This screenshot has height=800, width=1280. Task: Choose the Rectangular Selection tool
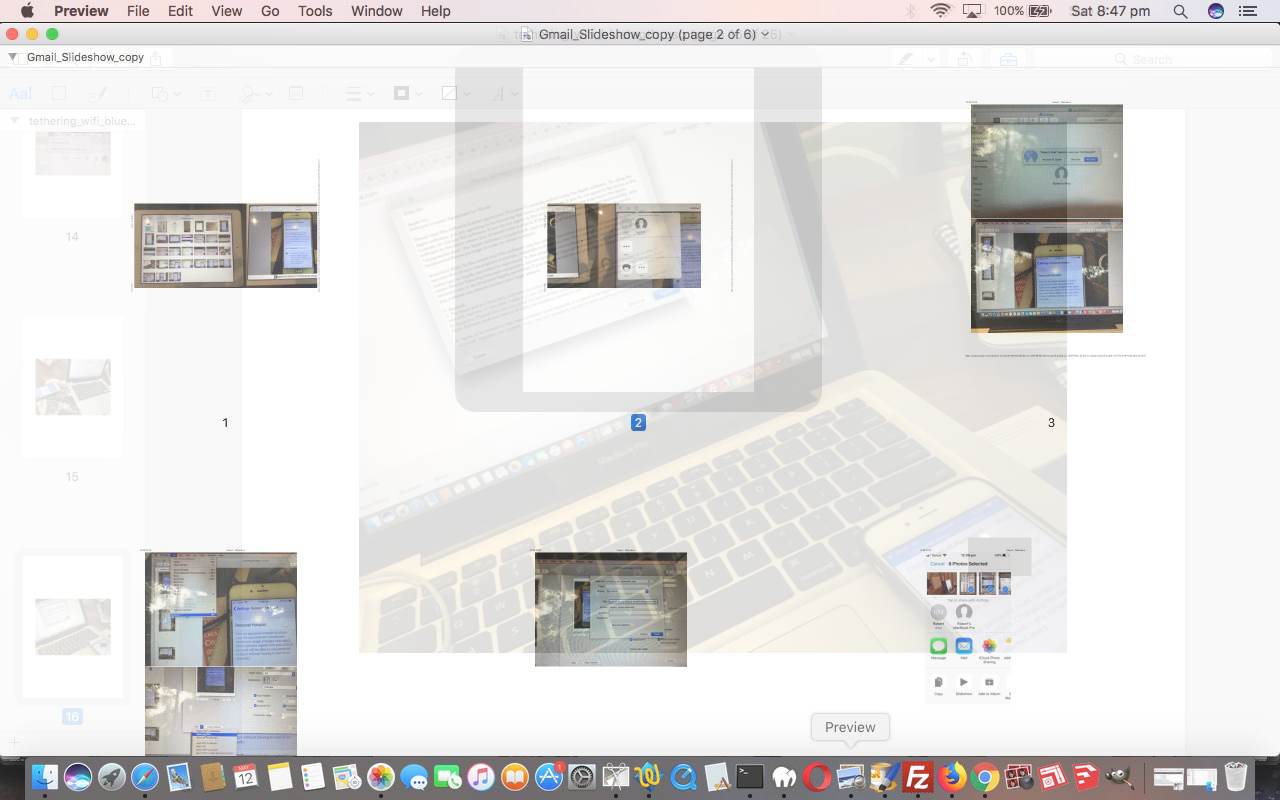click(x=59, y=93)
